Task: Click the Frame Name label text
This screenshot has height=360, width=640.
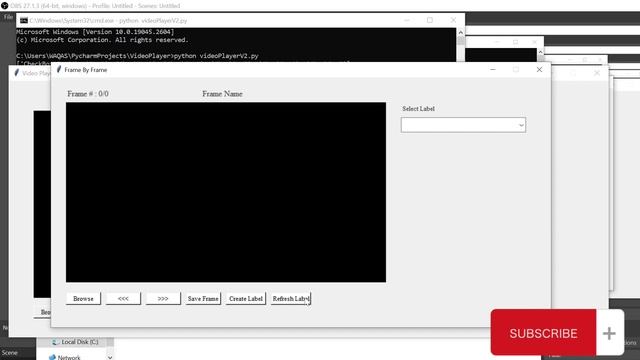Action: coord(222,93)
